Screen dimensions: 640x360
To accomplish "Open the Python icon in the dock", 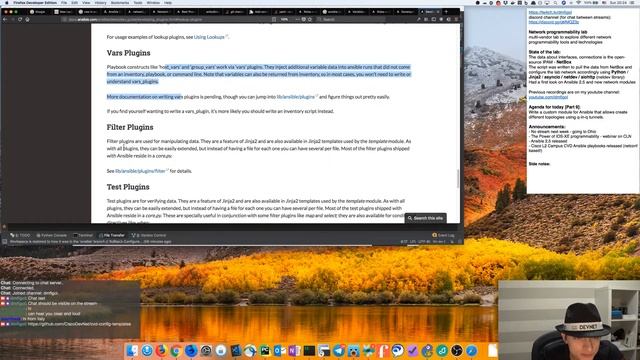I will pos(427,350).
